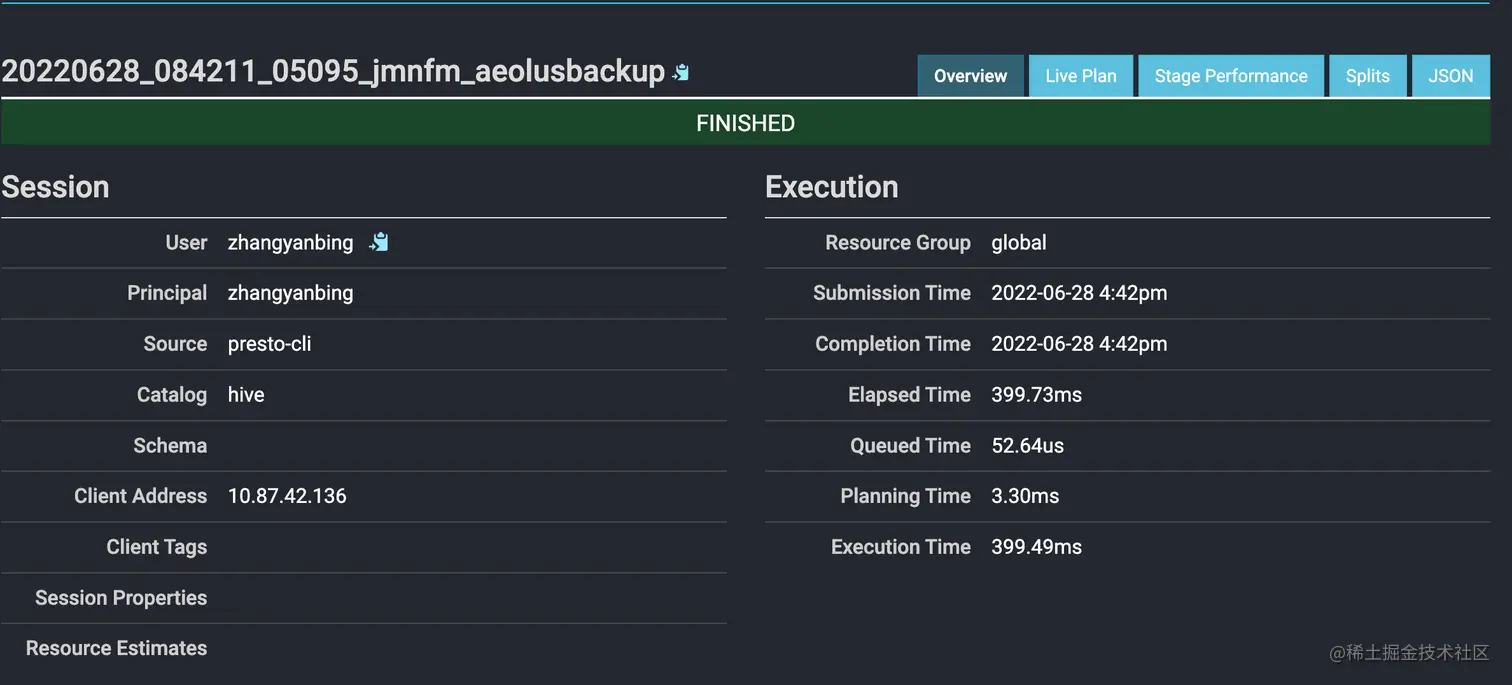Click the Completion Time value
1512x685 pixels.
pyautogui.click(x=1078, y=344)
